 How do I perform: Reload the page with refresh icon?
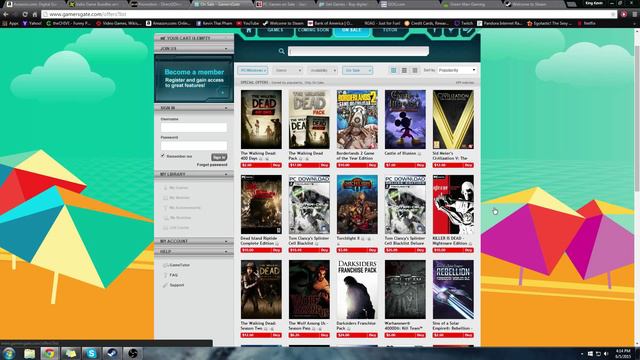pos(25,14)
